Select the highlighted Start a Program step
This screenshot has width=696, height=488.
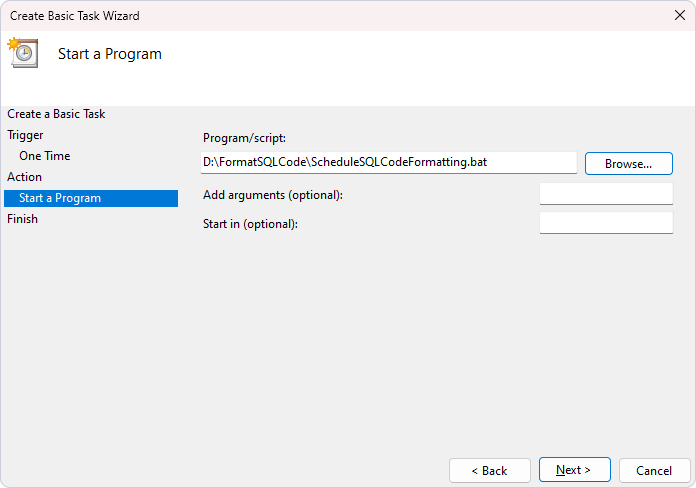(x=91, y=198)
